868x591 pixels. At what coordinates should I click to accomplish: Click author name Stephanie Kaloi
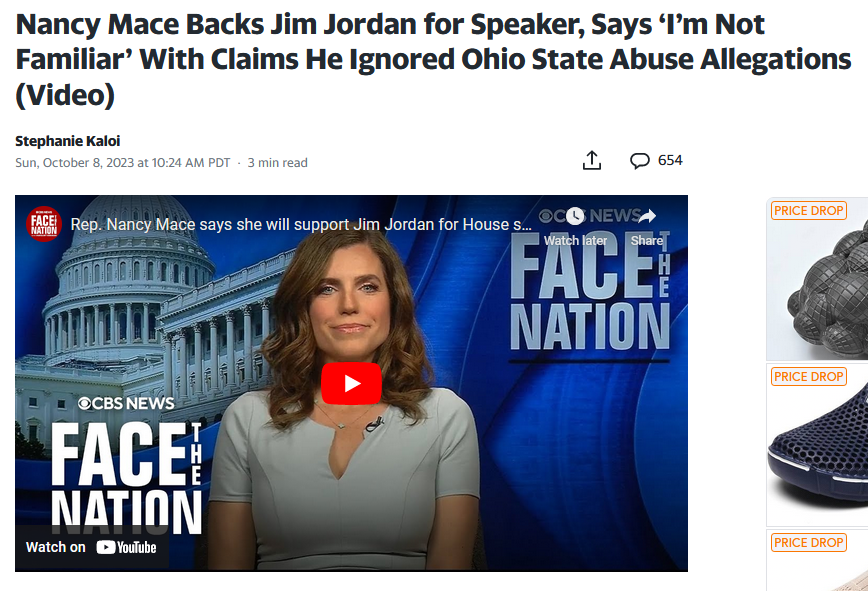[68, 141]
